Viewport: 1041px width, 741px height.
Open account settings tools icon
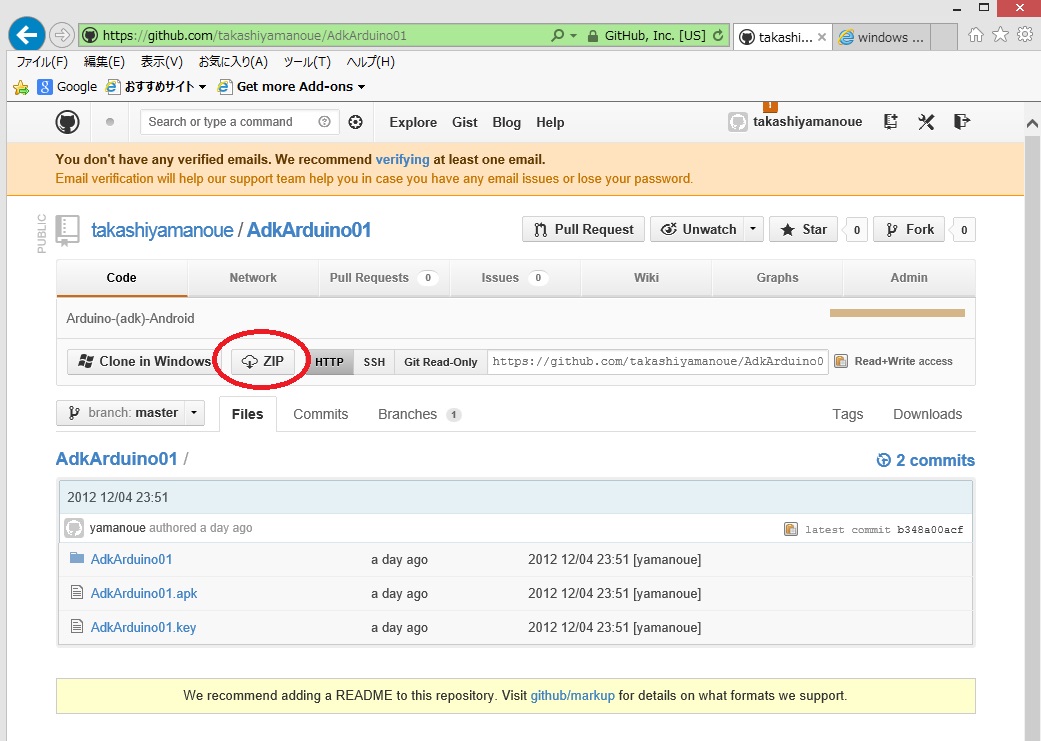[926, 122]
